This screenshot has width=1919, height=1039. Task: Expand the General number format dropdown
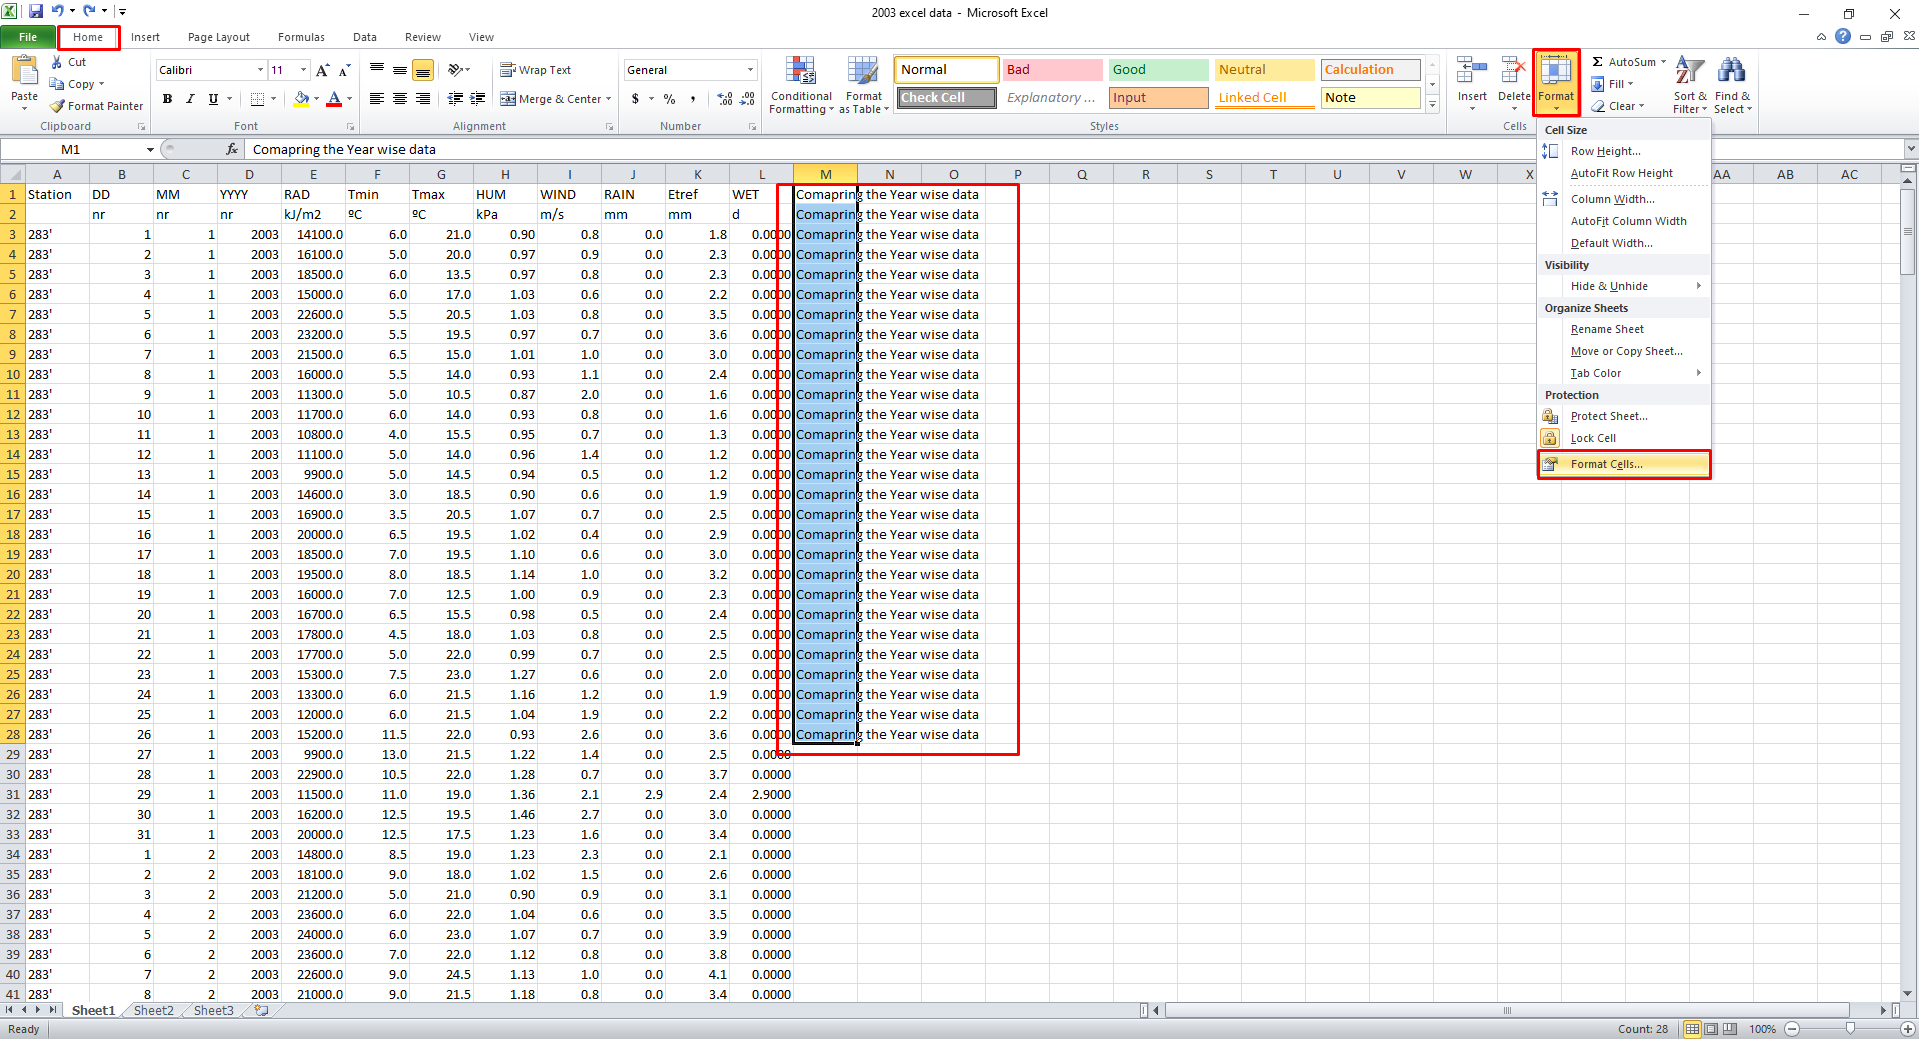click(x=750, y=70)
